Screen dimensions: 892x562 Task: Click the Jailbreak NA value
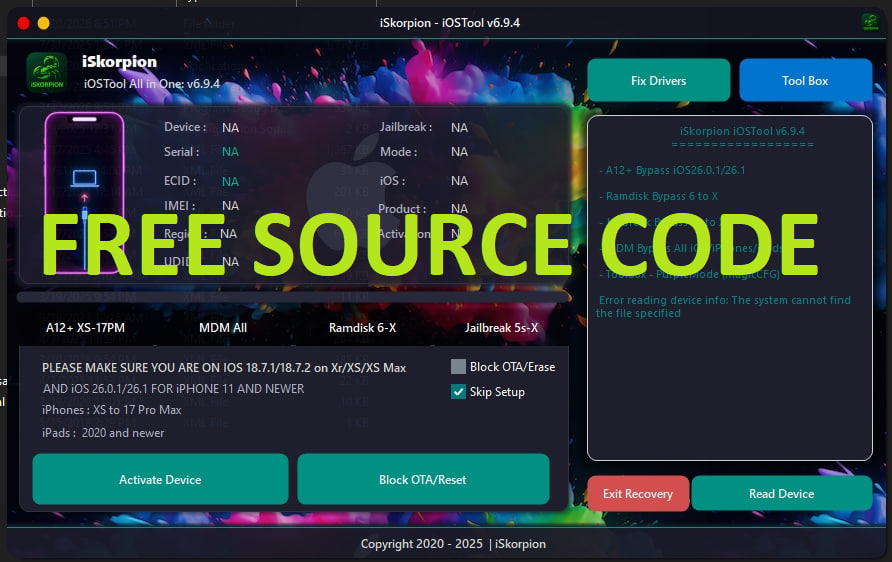(x=460, y=127)
